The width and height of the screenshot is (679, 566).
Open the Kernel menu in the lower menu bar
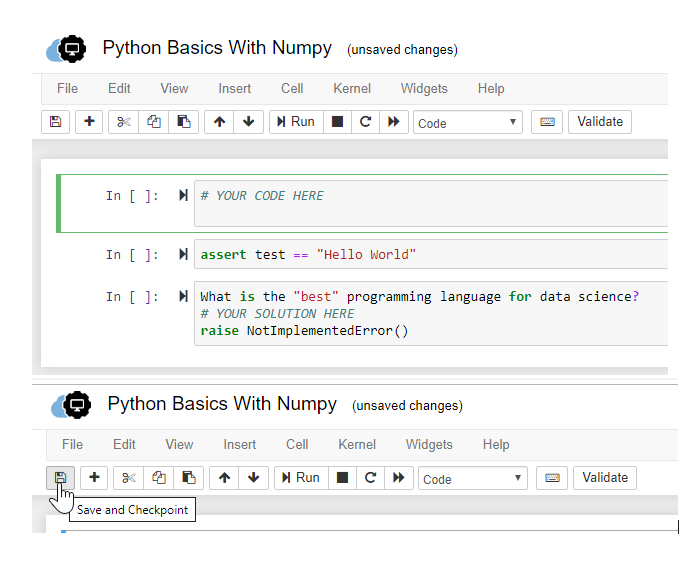357,445
